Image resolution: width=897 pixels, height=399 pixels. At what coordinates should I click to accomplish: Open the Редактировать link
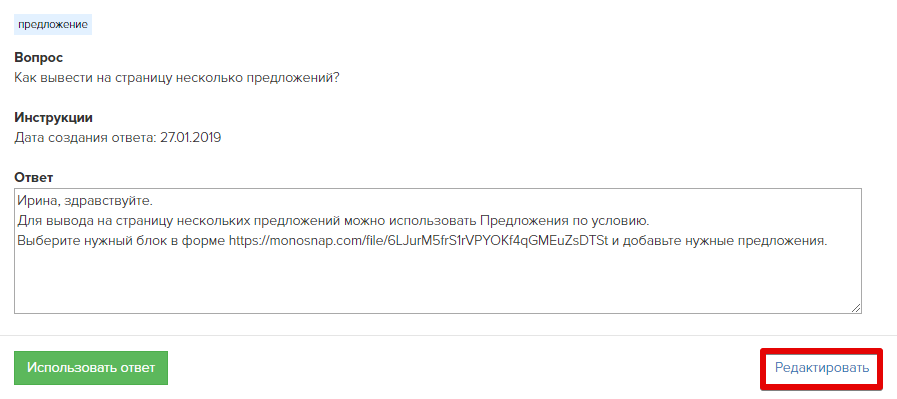(821, 368)
